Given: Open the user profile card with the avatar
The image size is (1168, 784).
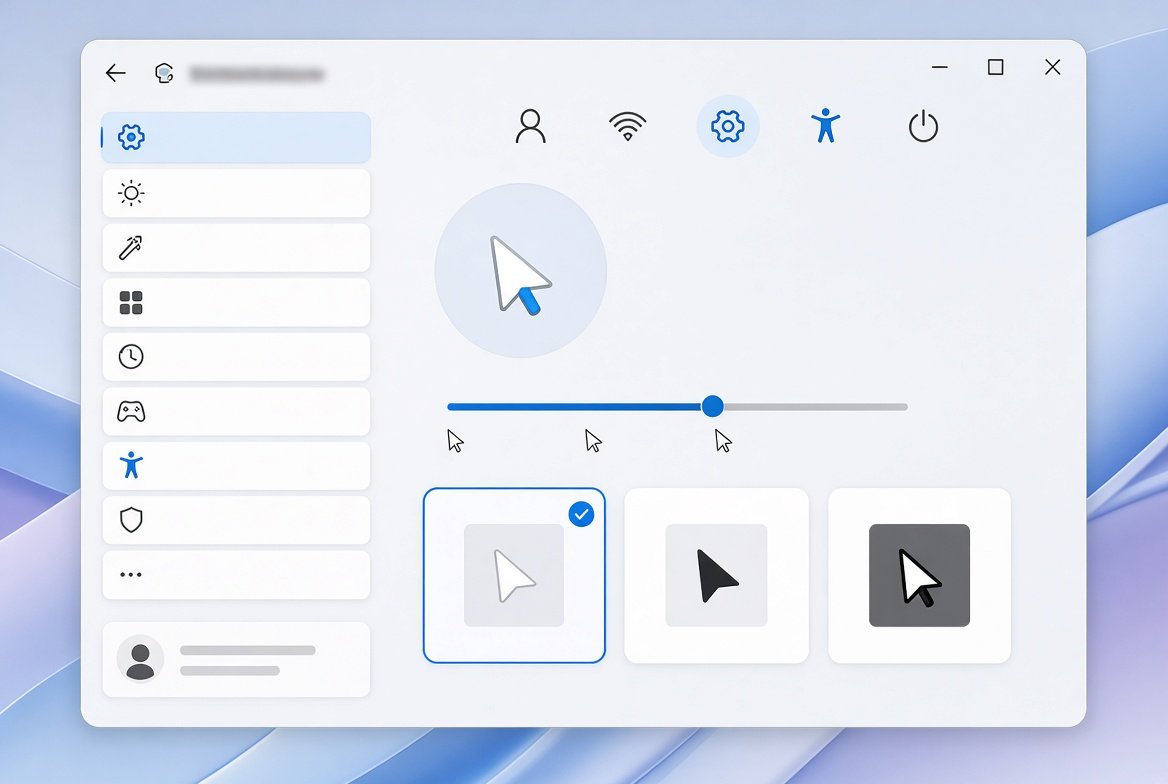Looking at the screenshot, I should [x=236, y=660].
